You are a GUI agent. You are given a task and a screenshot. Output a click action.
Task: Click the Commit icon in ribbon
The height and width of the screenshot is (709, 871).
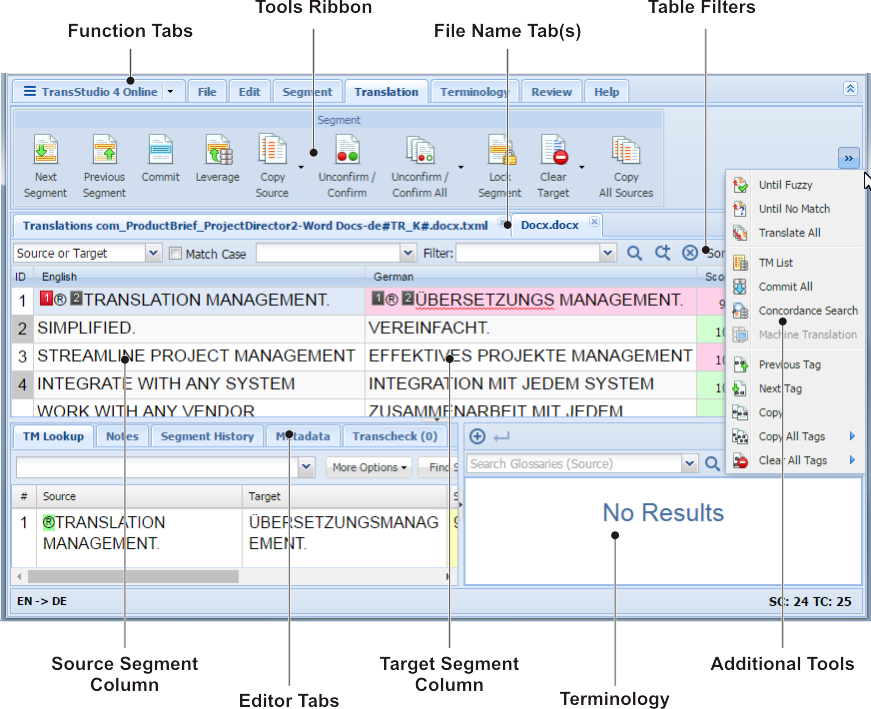click(160, 150)
